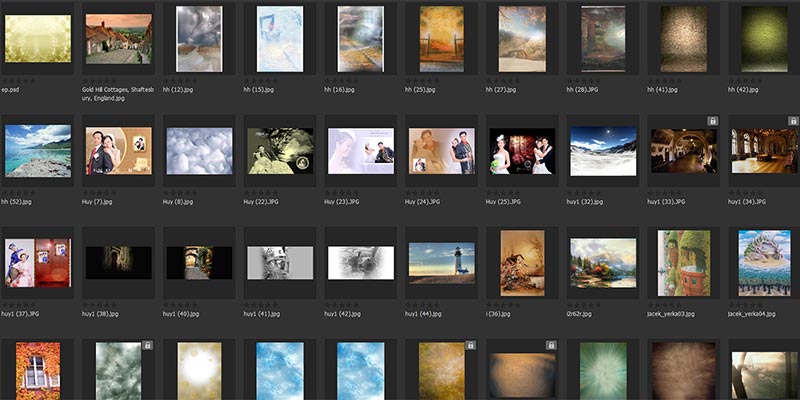This screenshot has width=800, height=400.
Task: Click the file name i (36).jpg
Action: point(497,314)
